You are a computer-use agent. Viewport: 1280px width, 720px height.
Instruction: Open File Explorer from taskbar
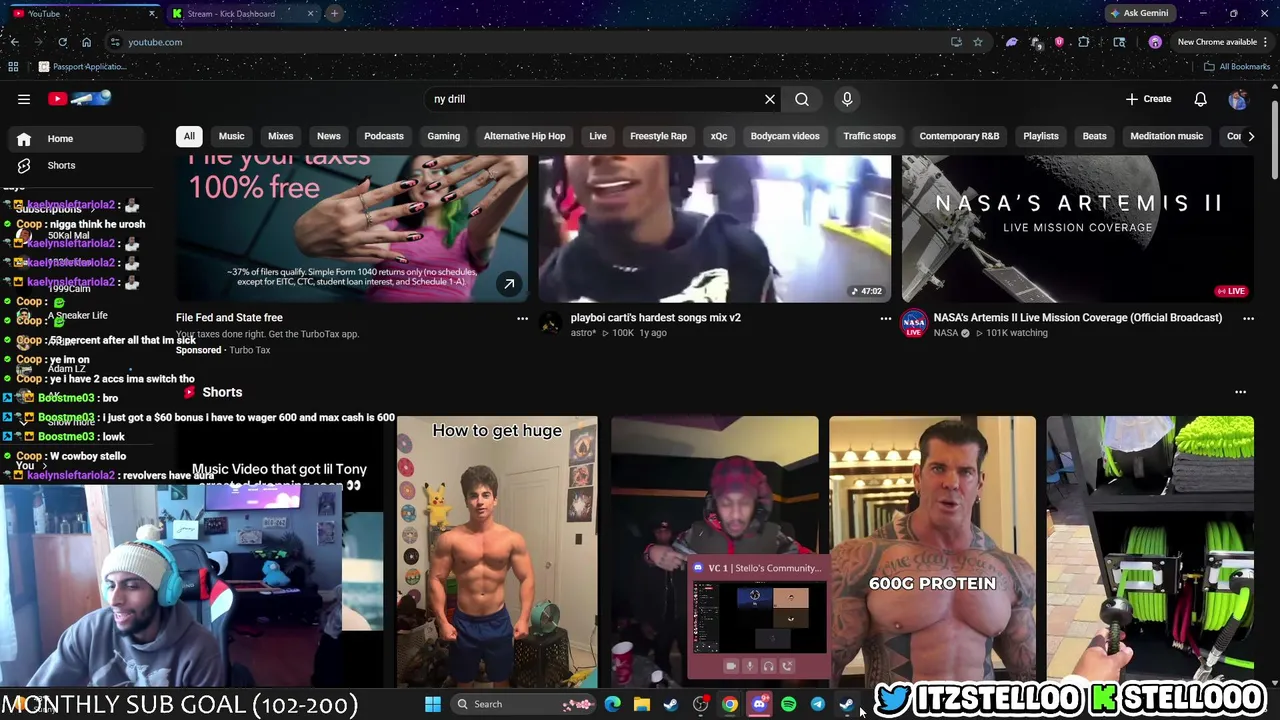642,704
